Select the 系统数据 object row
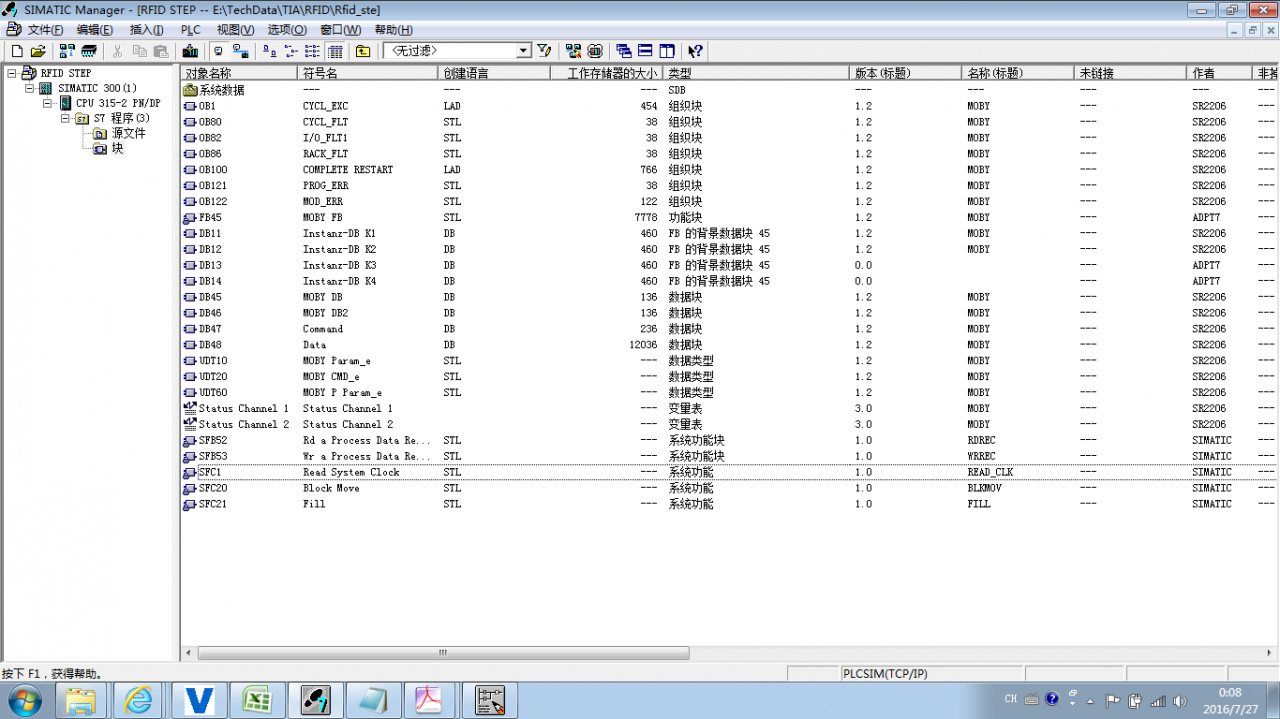Screen dimensions: 1280x719 coord(214,90)
